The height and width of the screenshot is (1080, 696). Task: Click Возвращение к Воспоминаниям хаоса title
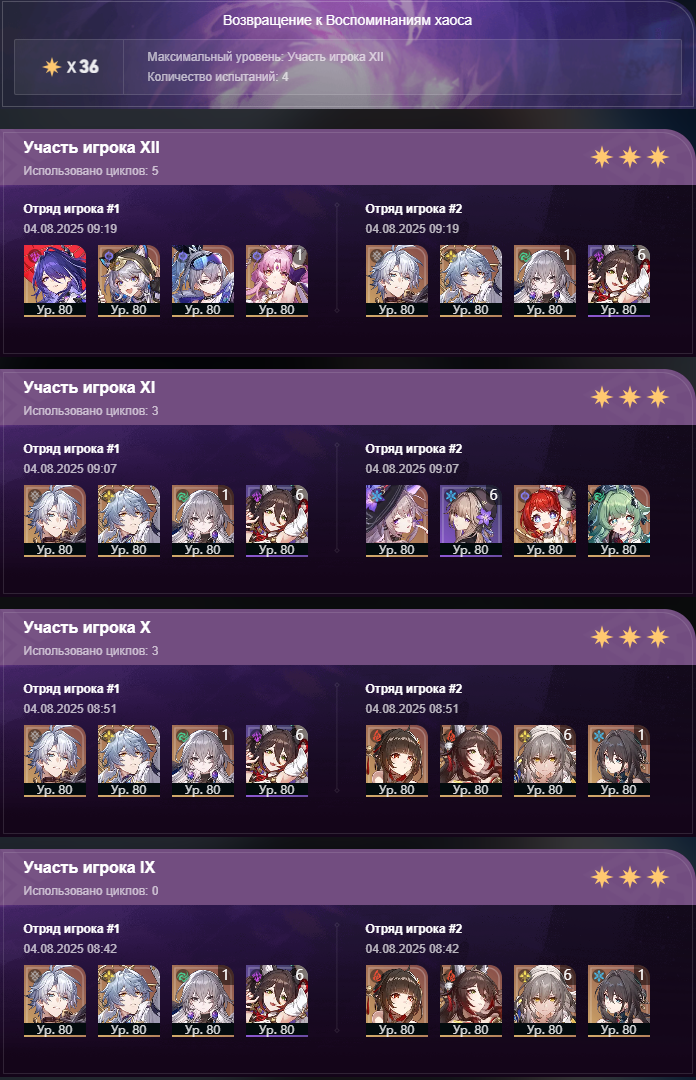[x=347, y=20]
